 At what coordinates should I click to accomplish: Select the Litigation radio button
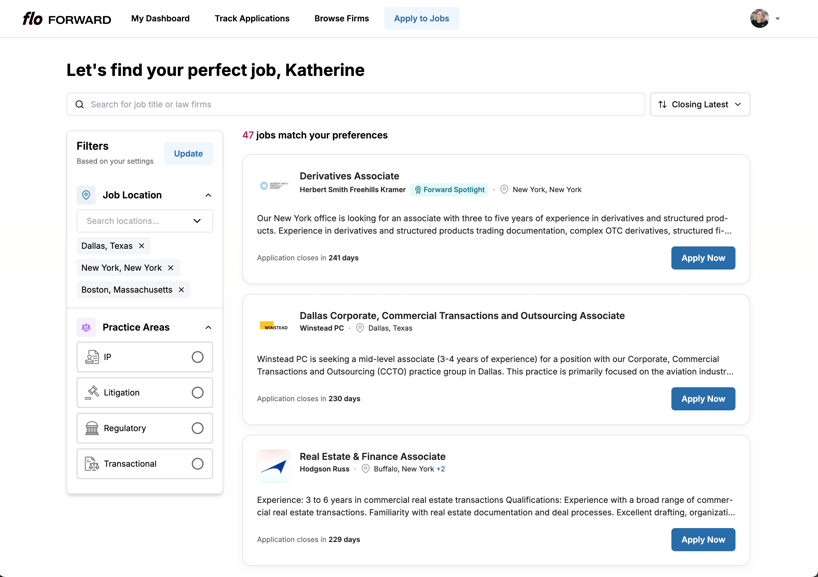tap(197, 392)
